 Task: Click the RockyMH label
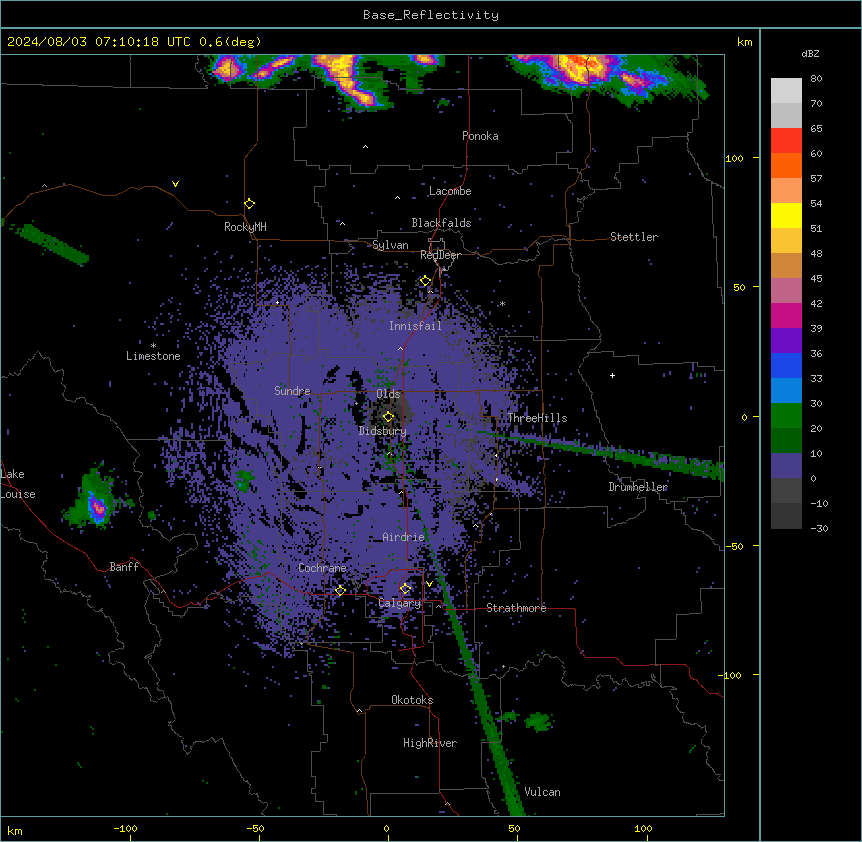[245, 227]
